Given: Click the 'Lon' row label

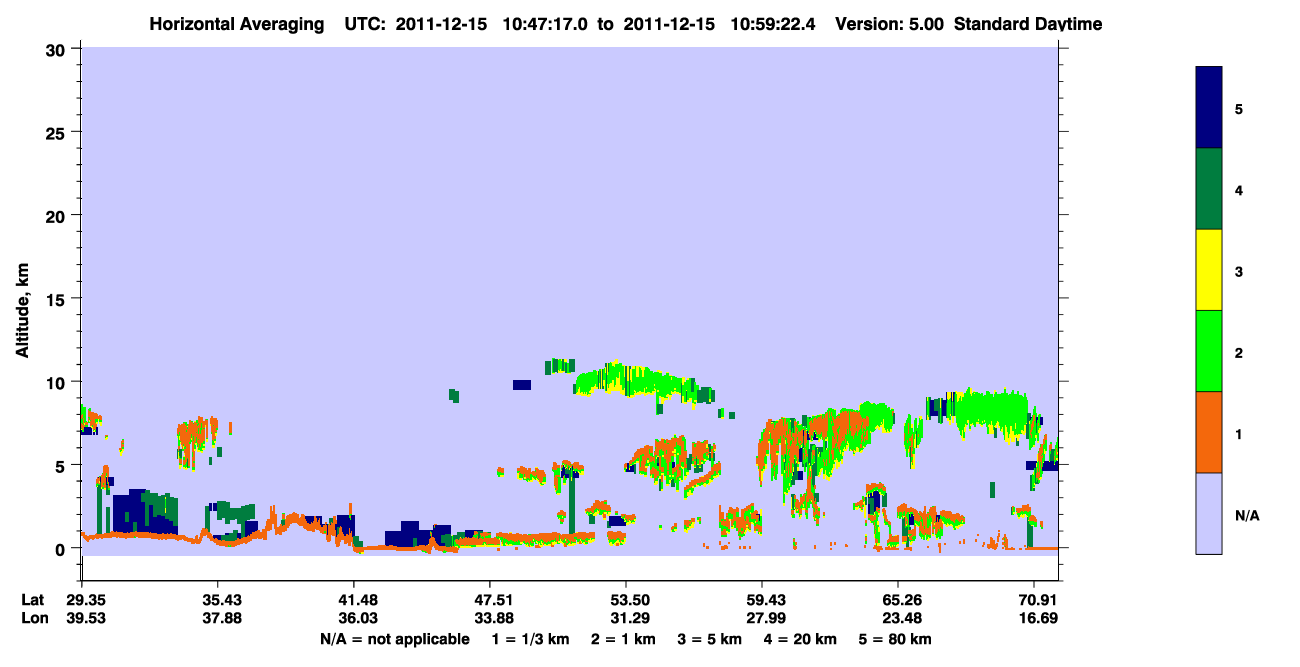Looking at the screenshot, I should (x=33, y=619).
